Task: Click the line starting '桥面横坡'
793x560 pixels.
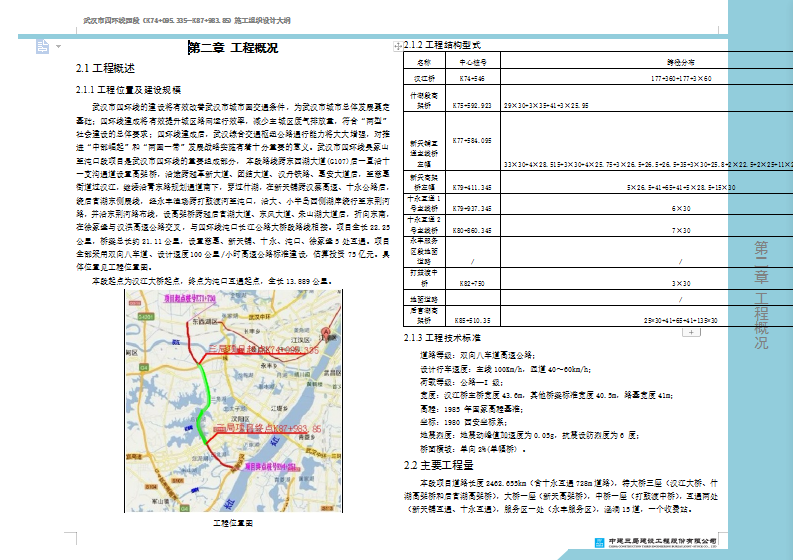Action: coord(472,448)
